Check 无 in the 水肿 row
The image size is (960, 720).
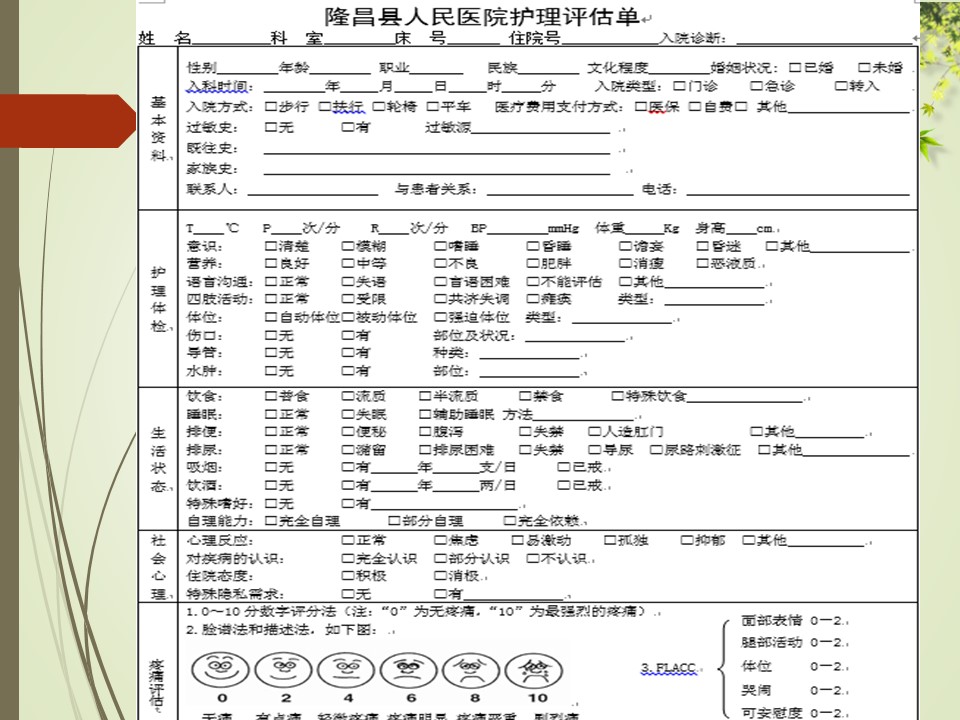coord(271,371)
